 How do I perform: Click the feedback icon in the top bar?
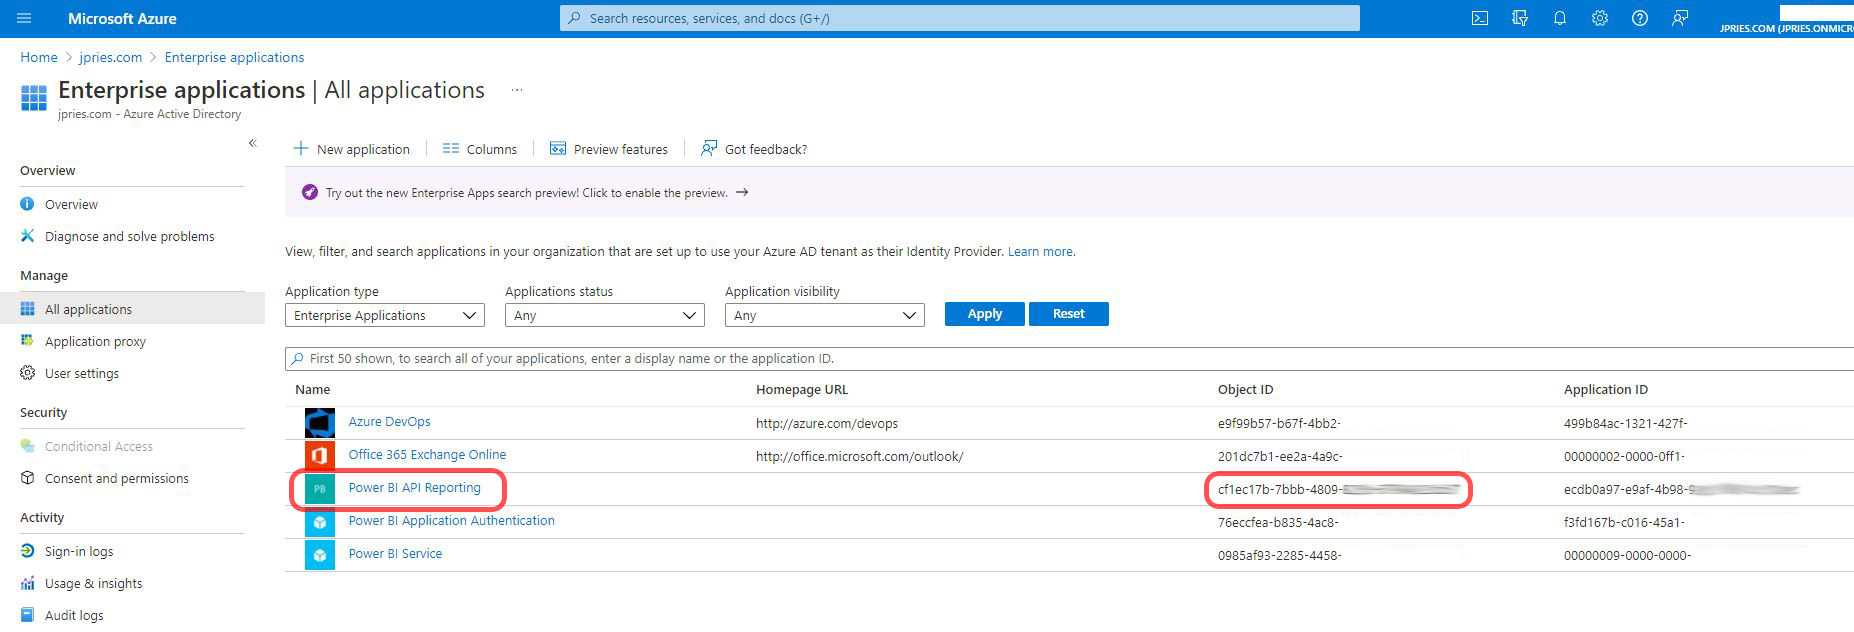[1680, 18]
